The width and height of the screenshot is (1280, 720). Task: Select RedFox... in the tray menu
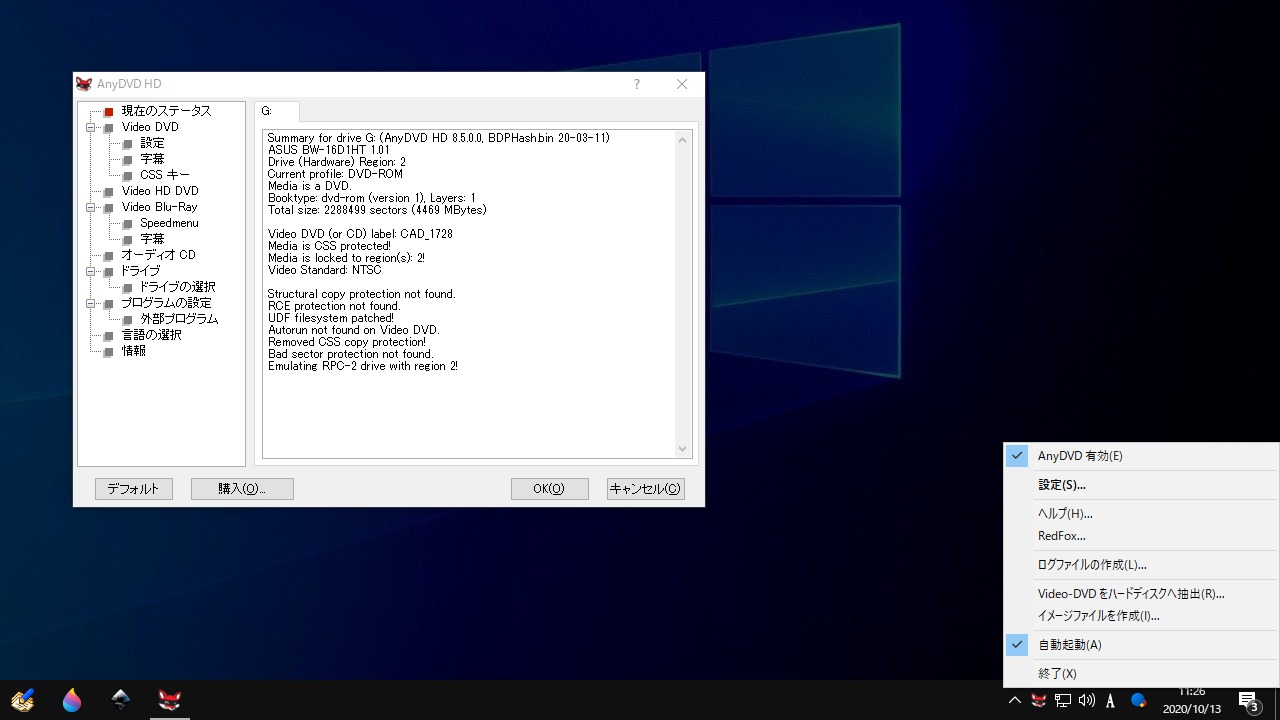(1141, 536)
